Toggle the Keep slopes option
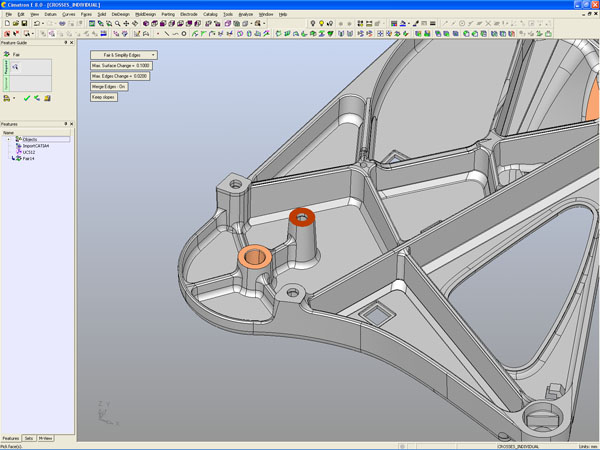 [104, 97]
